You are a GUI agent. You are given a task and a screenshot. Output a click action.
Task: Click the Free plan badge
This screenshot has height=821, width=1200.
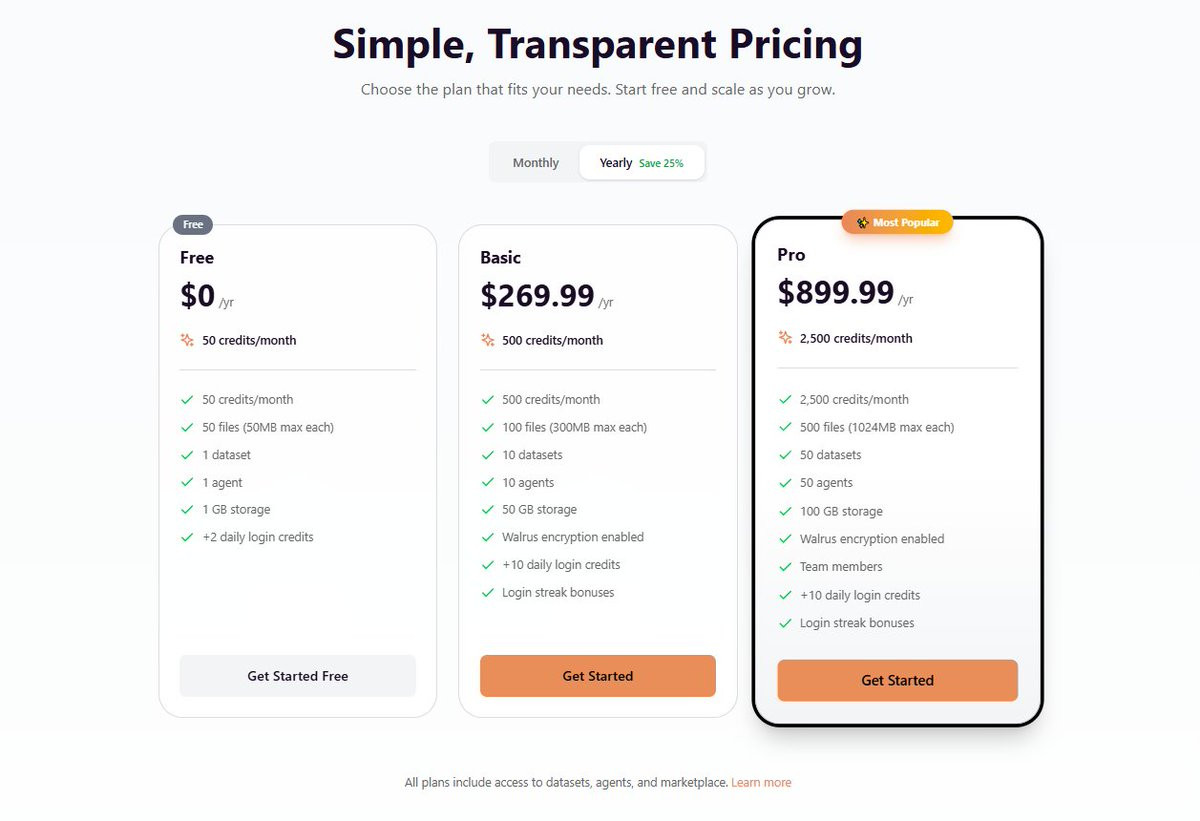[x=193, y=224]
